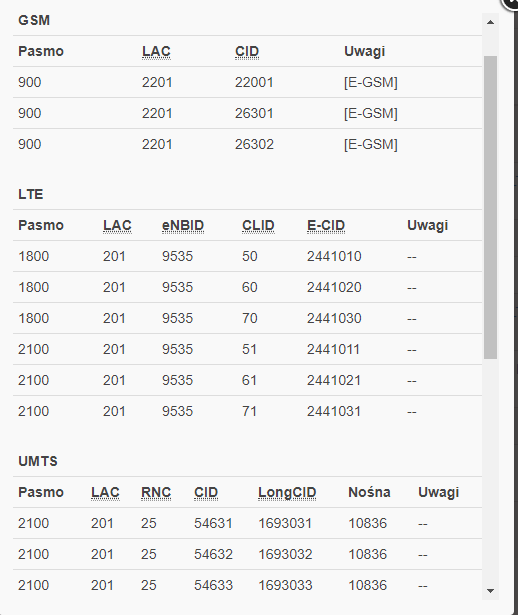Screen dimensions: 518x615
Task: Click the vertical scrollbar thumb
Action: pos(490,207)
